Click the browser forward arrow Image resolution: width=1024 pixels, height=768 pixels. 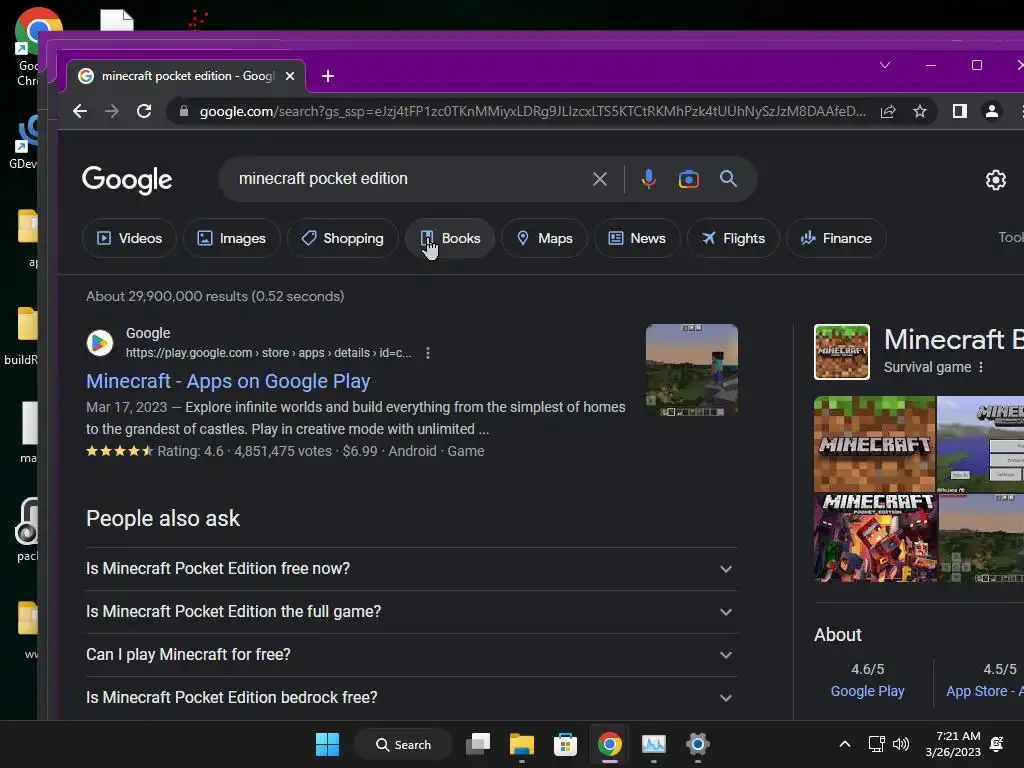[x=112, y=112]
